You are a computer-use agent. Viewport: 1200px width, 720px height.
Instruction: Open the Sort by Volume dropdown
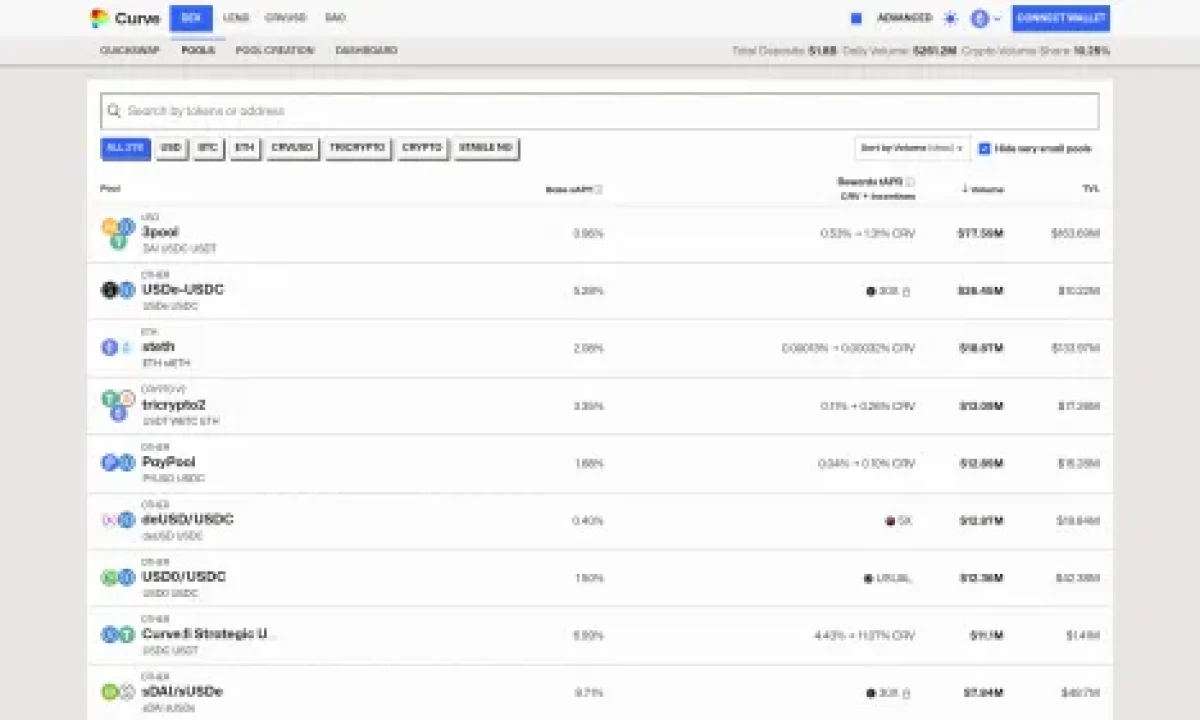pyautogui.click(x=912, y=148)
